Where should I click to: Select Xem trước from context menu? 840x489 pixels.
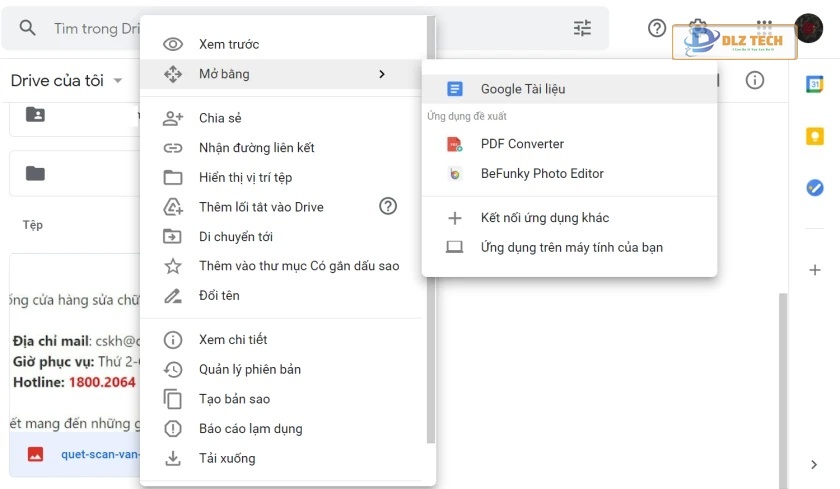(x=229, y=44)
